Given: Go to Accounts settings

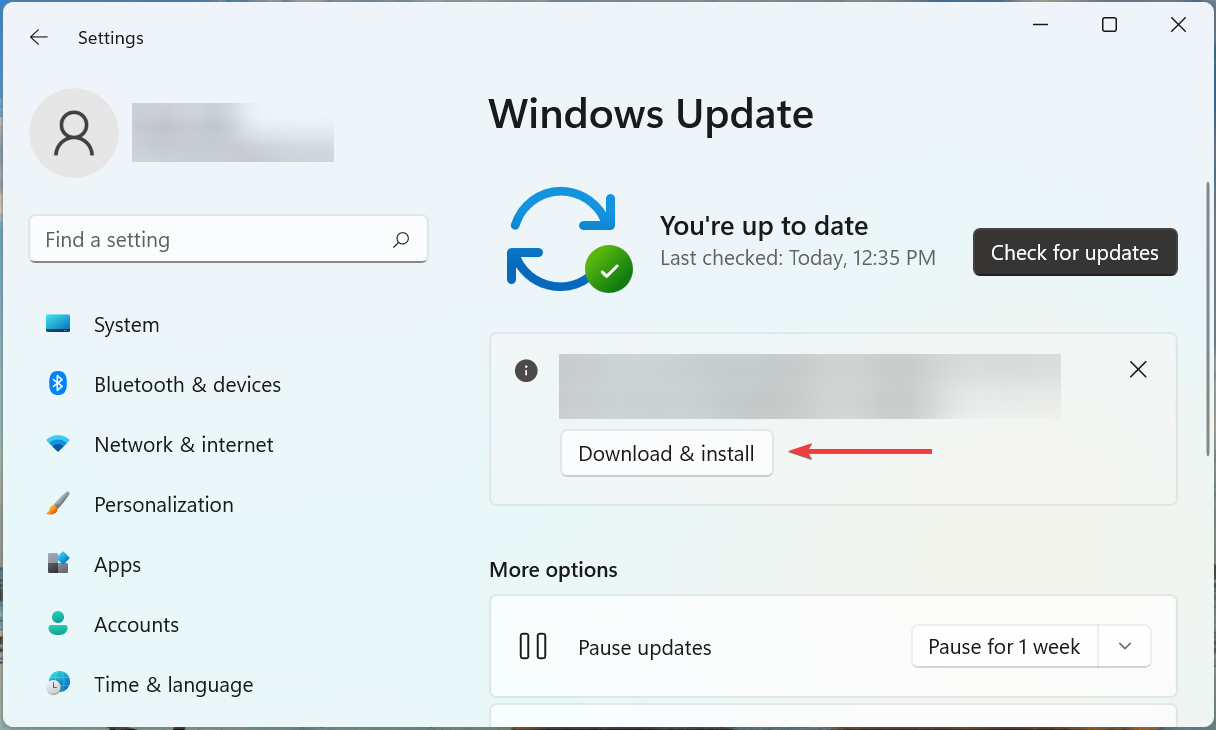Looking at the screenshot, I should tap(136, 624).
